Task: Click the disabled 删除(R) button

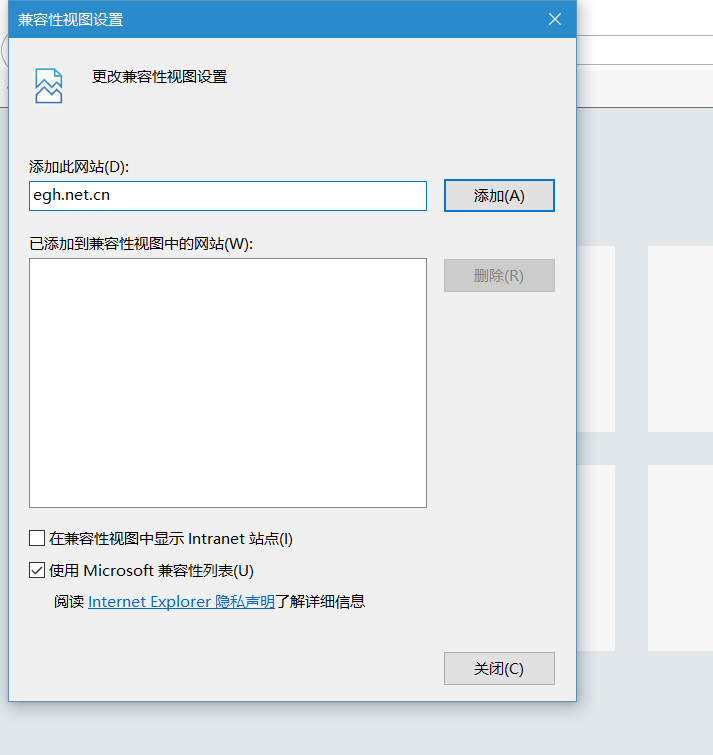Action: tap(499, 275)
